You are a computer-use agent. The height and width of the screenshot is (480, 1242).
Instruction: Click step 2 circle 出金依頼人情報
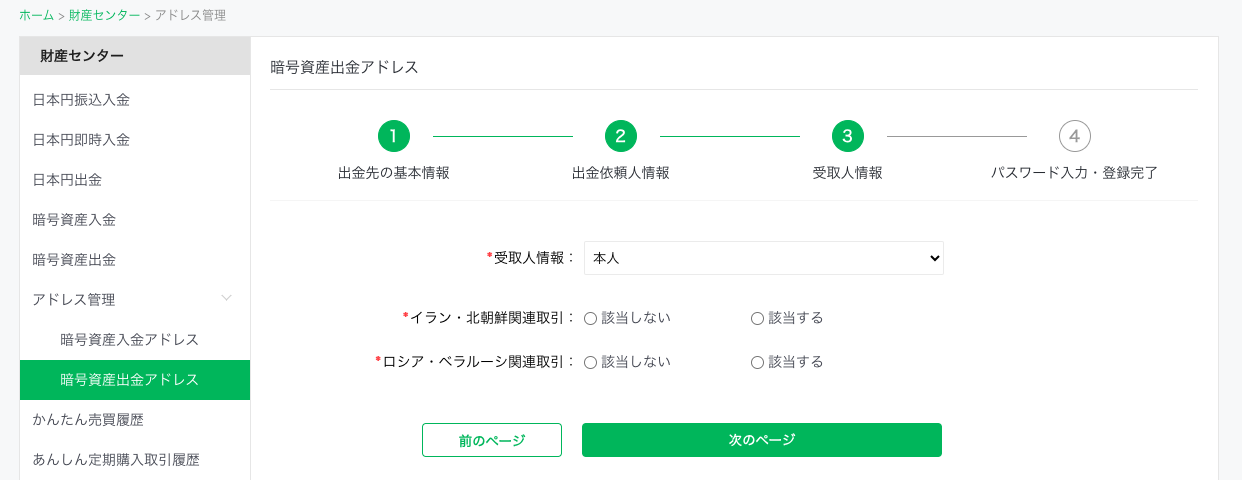[621, 136]
